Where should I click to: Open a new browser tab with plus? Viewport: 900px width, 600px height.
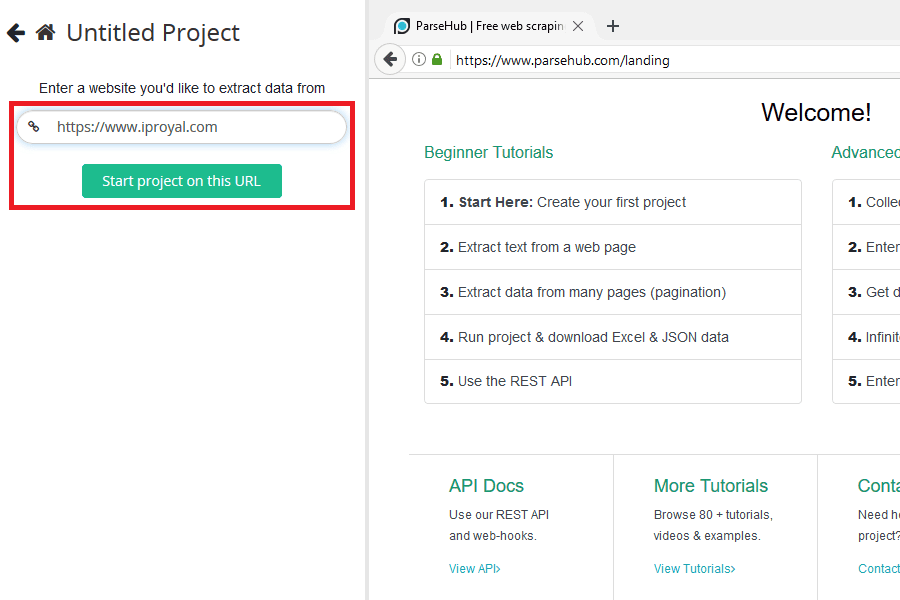613,26
